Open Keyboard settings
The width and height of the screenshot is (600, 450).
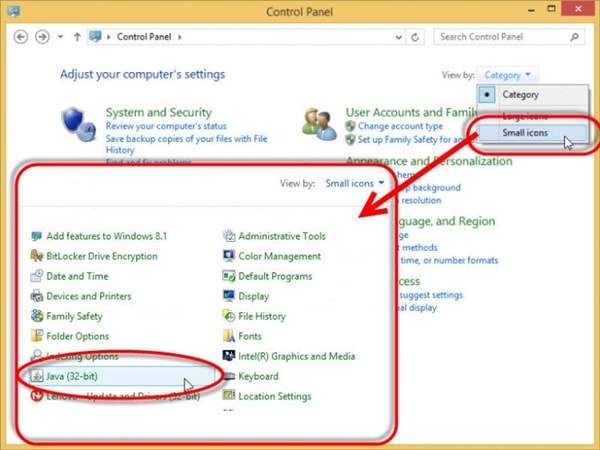pyautogui.click(x=258, y=376)
